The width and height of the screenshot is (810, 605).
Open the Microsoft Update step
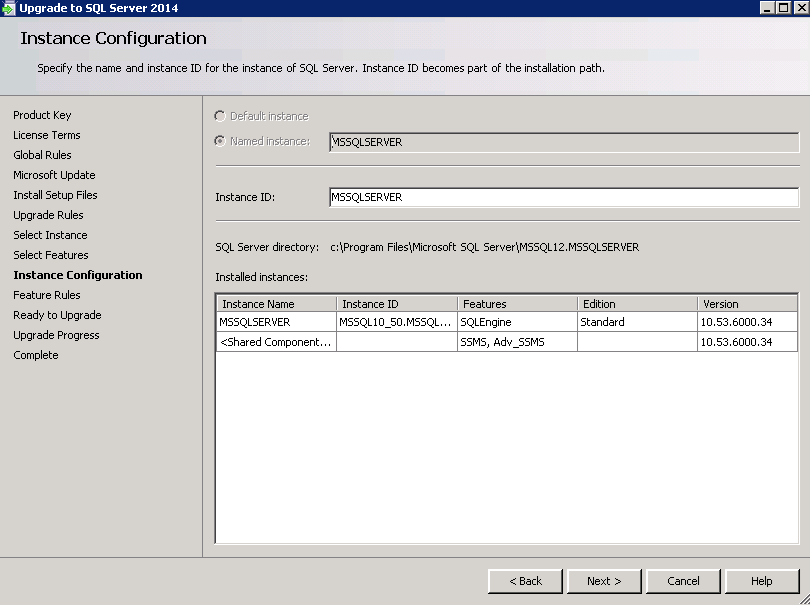pyautogui.click(x=54, y=175)
